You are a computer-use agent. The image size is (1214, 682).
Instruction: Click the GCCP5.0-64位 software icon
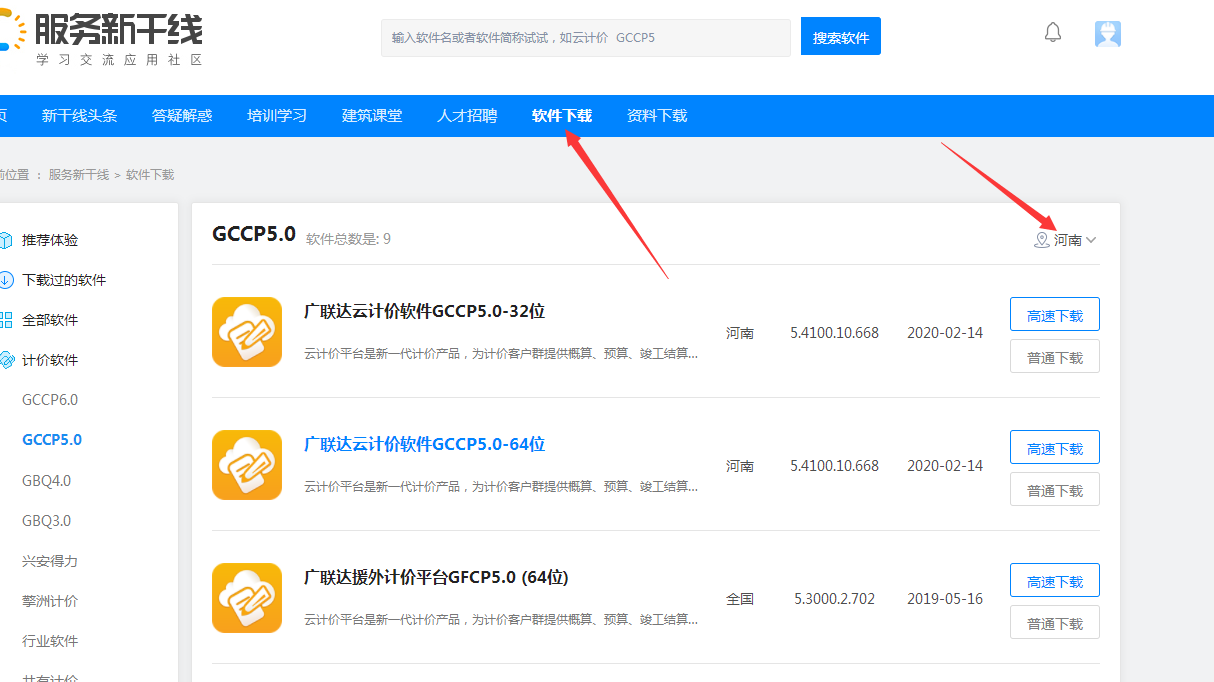pyautogui.click(x=247, y=465)
